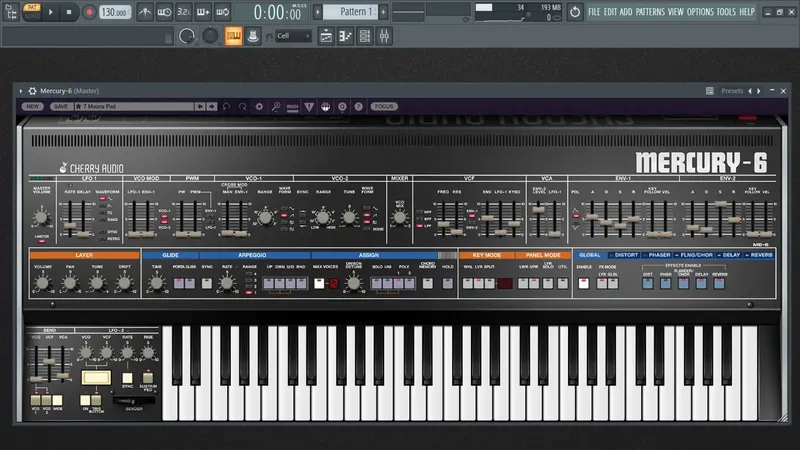
Task: Toggle the ASSIGN HOLD button
Action: coord(447,283)
